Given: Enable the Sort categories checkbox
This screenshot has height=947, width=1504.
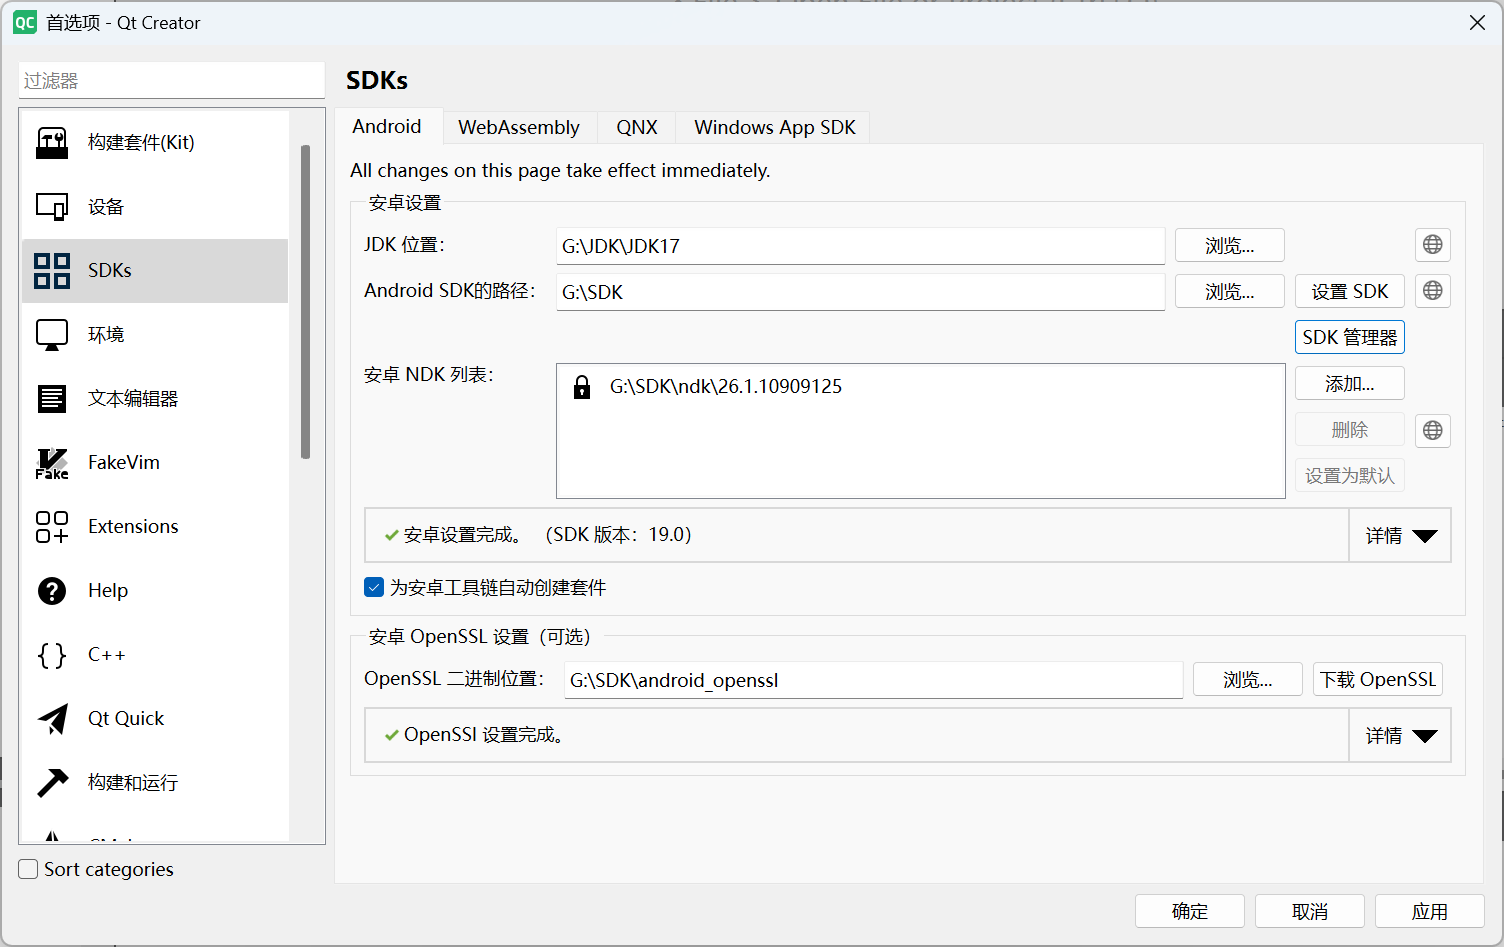Looking at the screenshot, I should point(29,869).
